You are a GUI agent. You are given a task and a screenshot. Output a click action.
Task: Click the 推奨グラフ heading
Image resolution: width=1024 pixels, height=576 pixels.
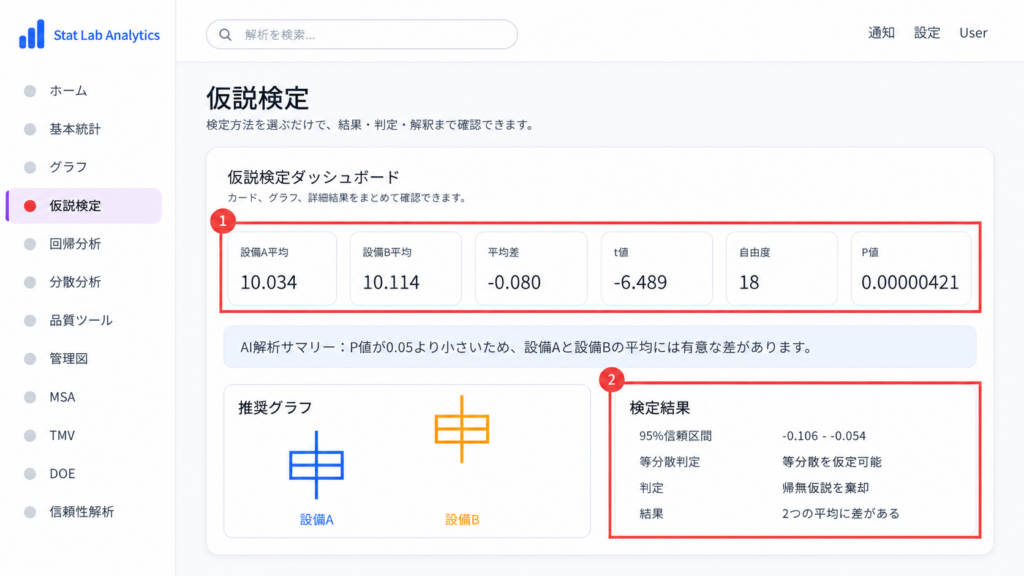(x=276, y=408)
